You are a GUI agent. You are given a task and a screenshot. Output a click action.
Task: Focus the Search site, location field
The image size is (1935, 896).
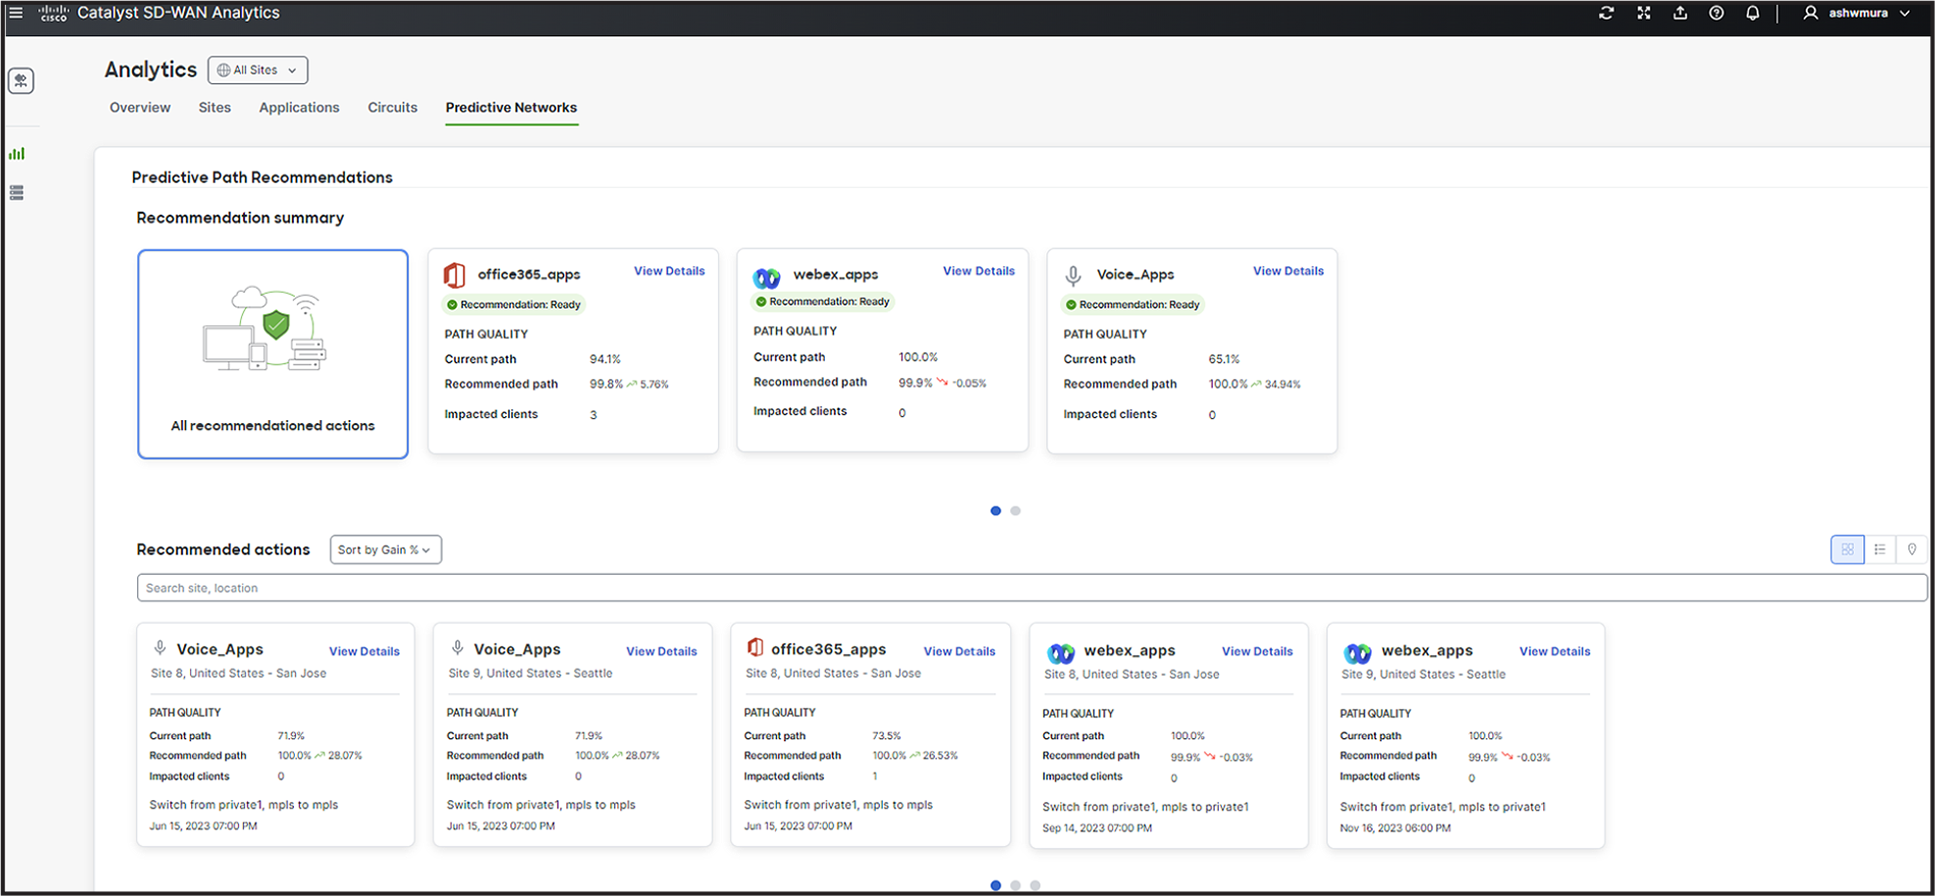1032,588
